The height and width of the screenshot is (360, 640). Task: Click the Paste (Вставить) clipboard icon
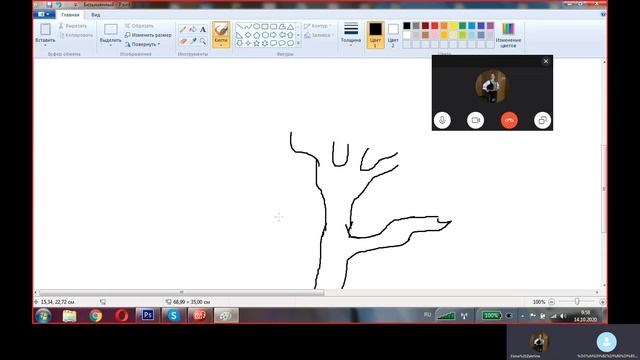click(x=45, y=29)
